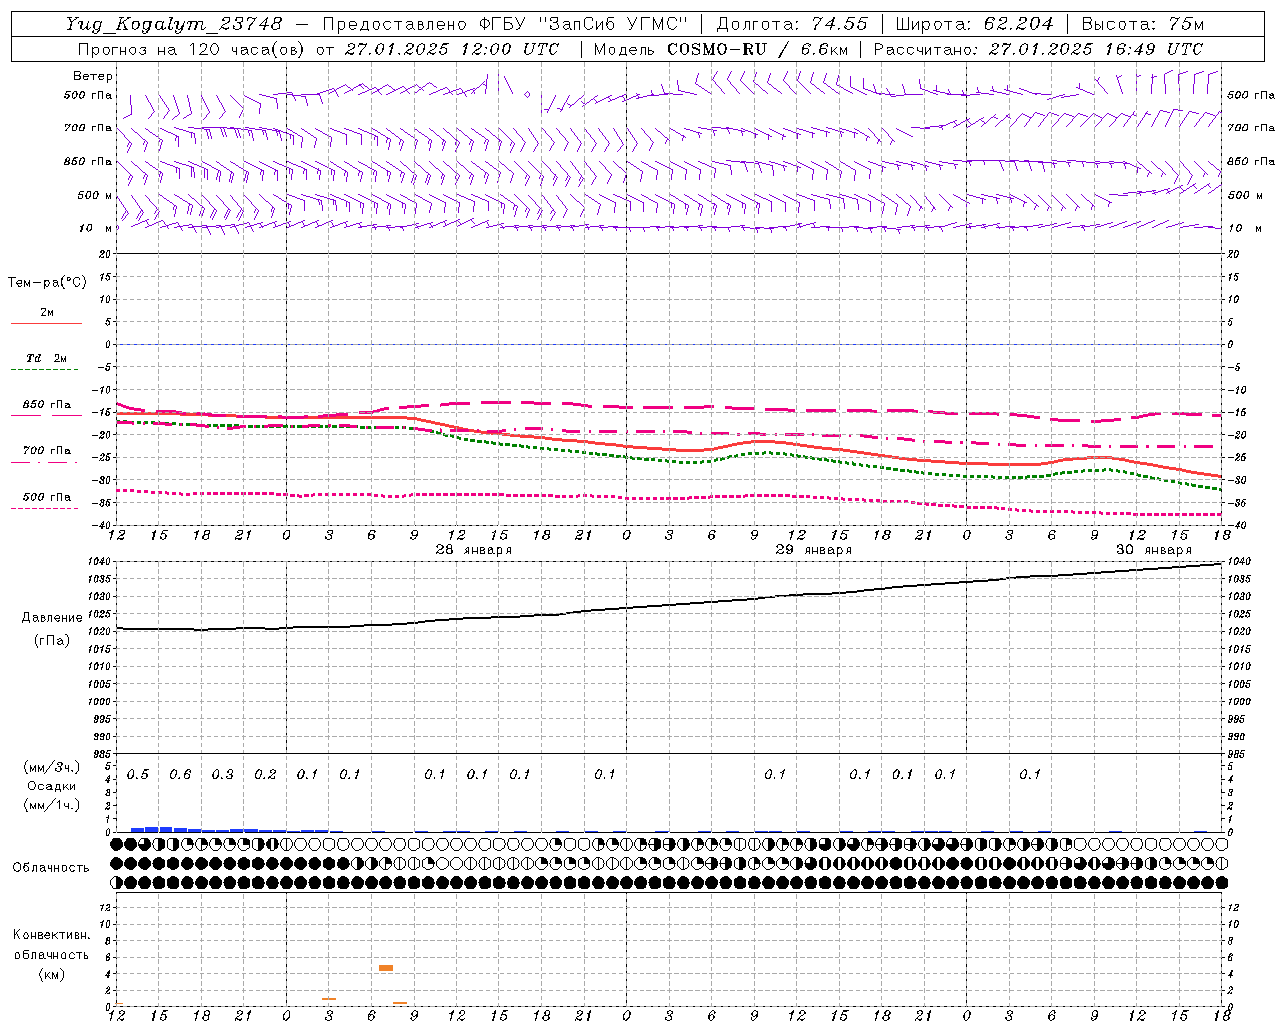Click '850 гПа' in the temperature legend

(46, 405)
